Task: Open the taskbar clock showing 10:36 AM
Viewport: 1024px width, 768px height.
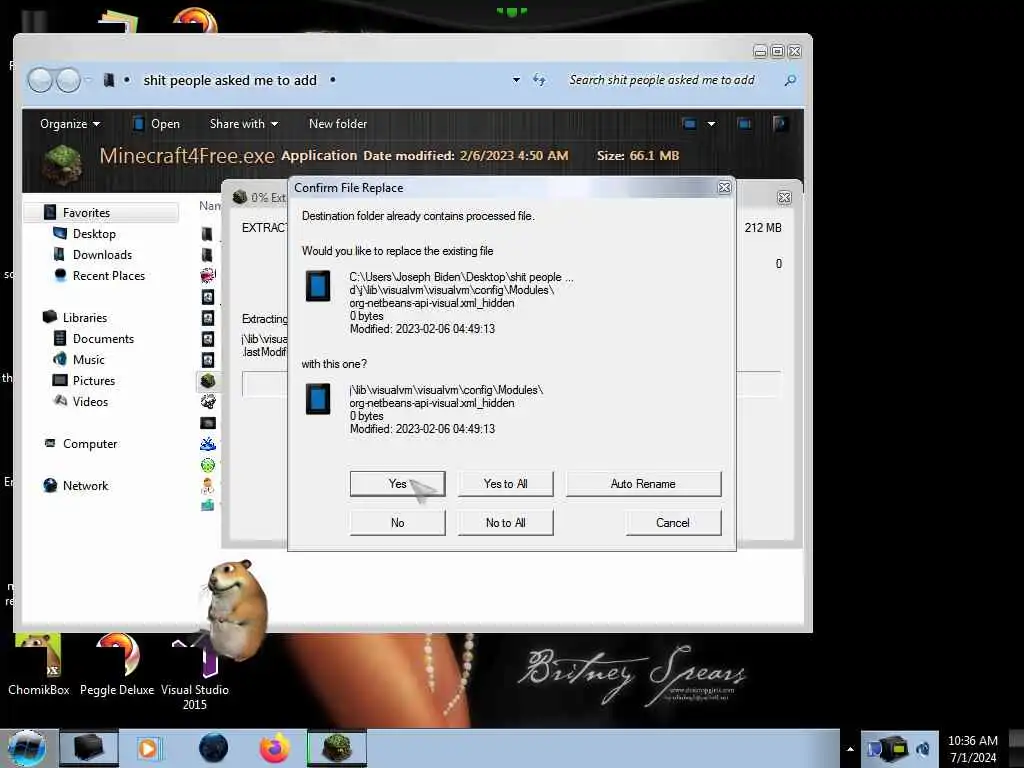Action: click(x=972, y=749)
